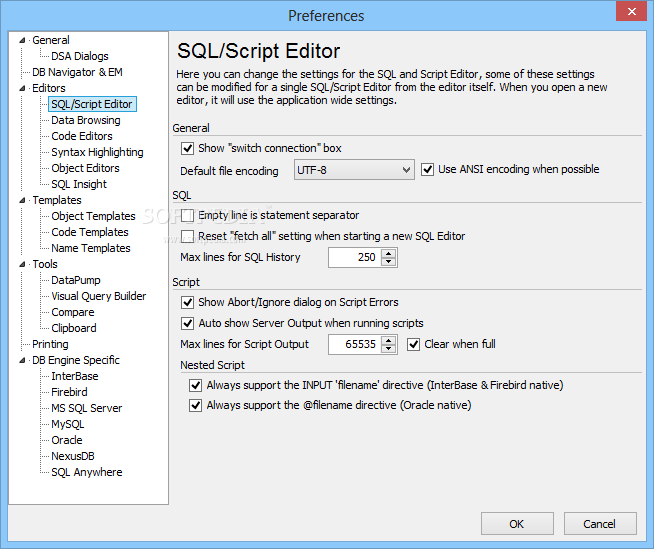The image size is (654, 549).
Task: Go to the Printing preferences
Action: 50,344
